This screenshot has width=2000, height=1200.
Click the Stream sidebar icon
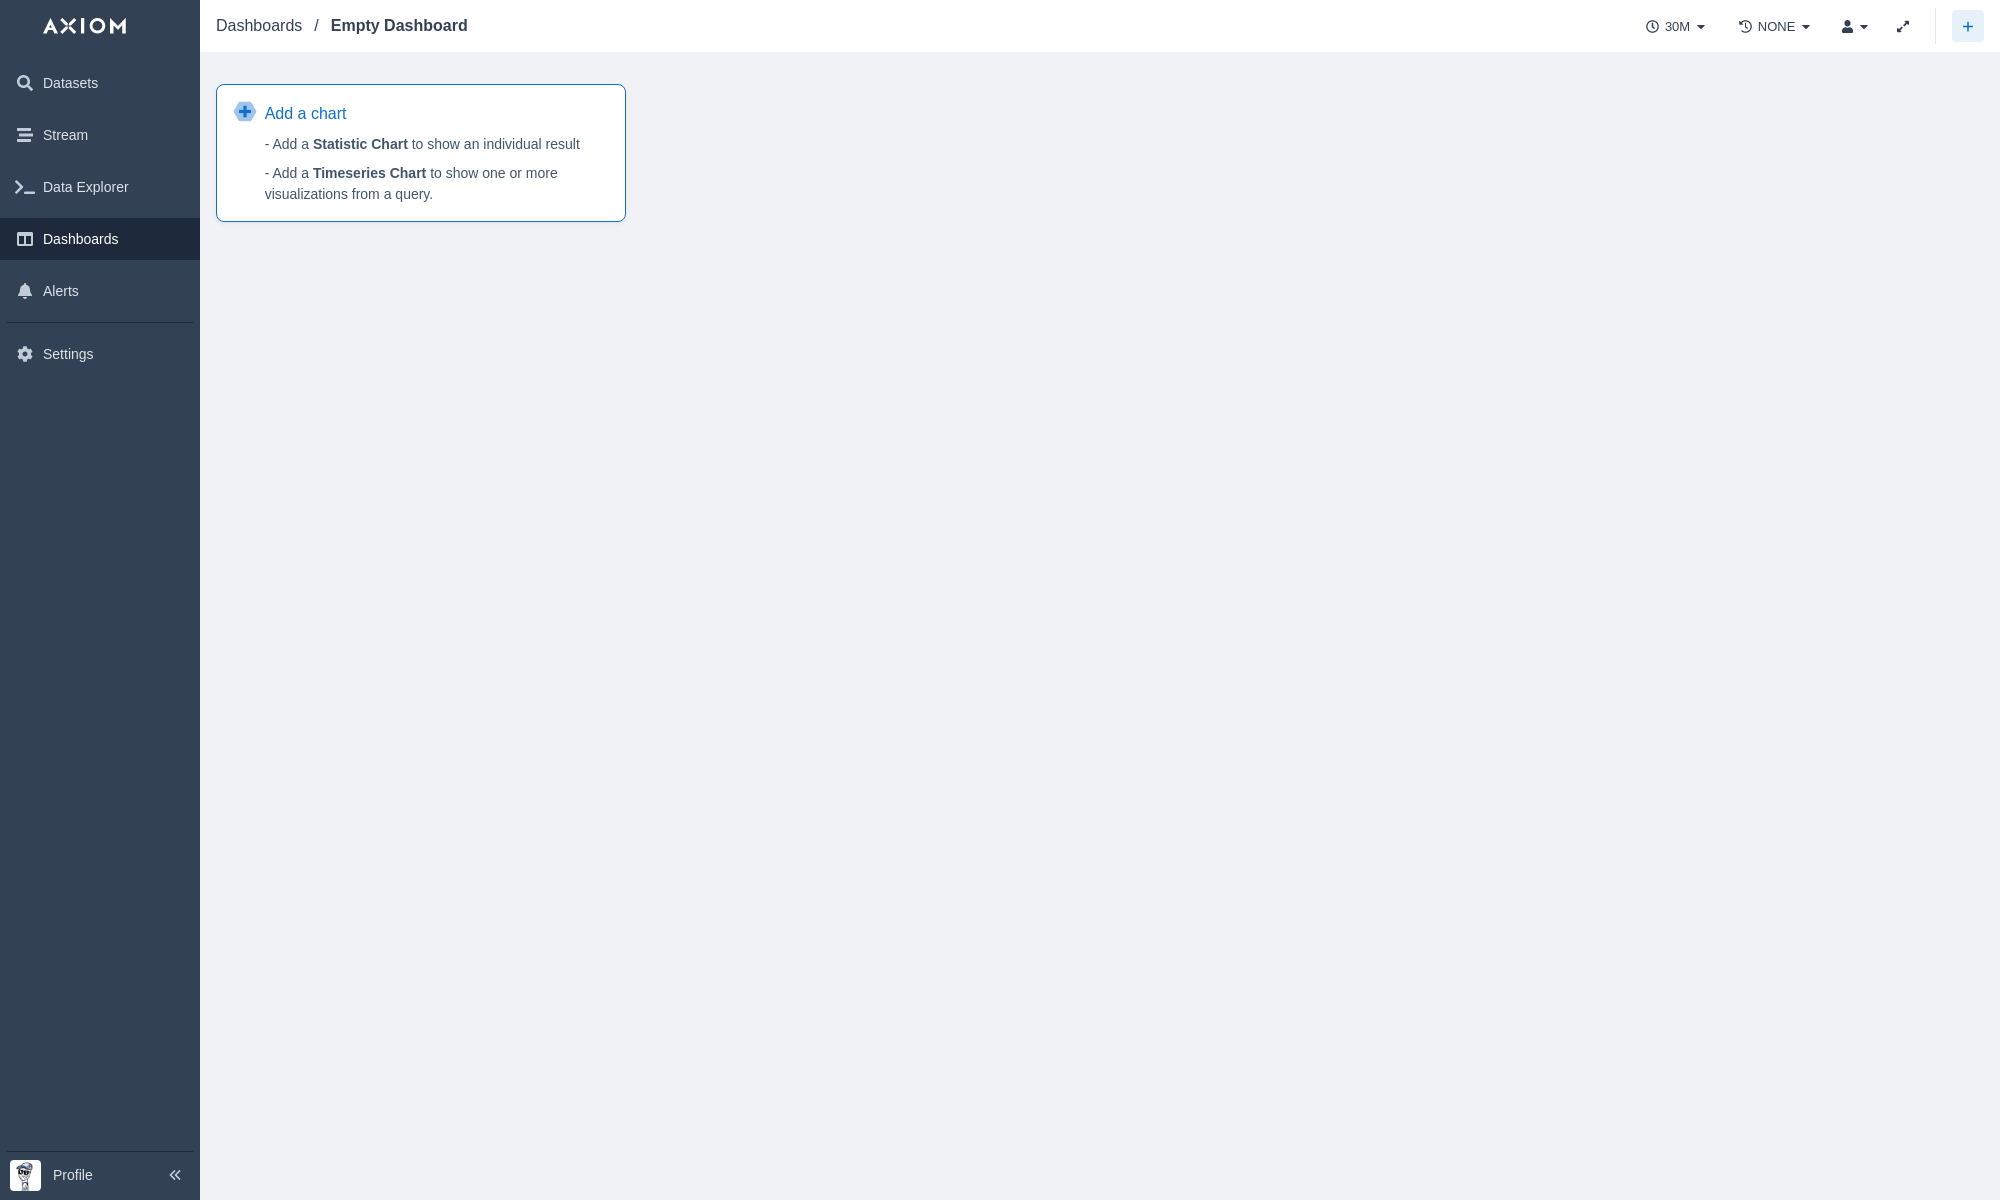(25, 135)
